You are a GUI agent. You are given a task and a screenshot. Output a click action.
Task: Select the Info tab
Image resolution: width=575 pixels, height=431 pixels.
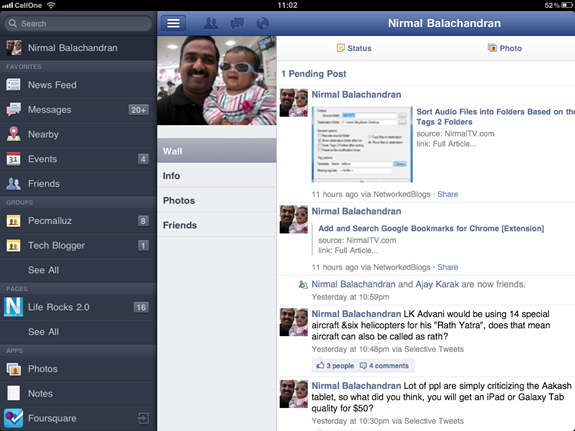pyautogui.click(x=217, y=176)
